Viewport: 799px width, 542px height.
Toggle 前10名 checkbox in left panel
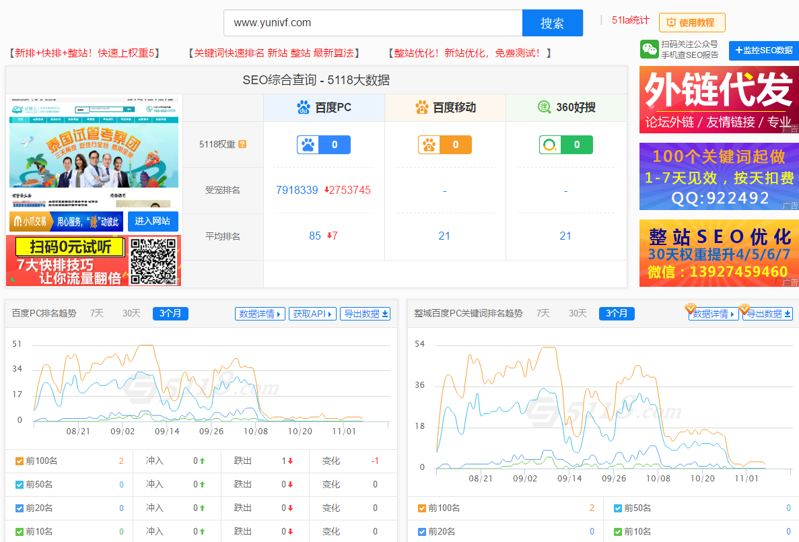point(19,531)
